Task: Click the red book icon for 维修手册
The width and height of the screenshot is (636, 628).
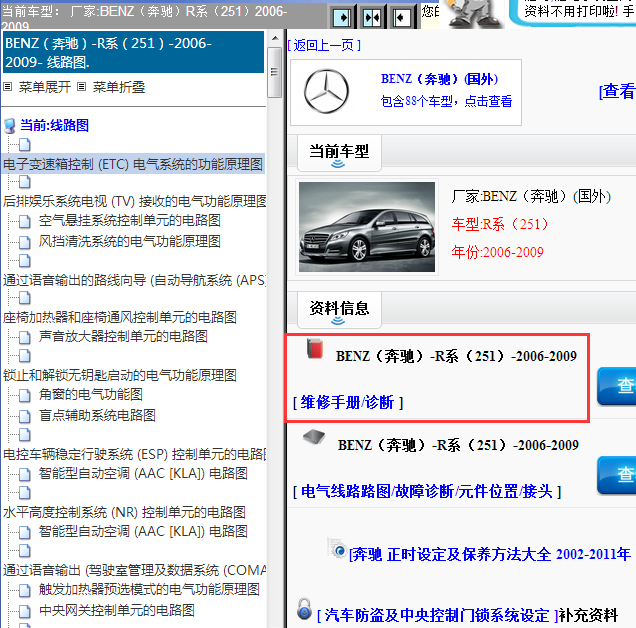Action: [315, 348]
